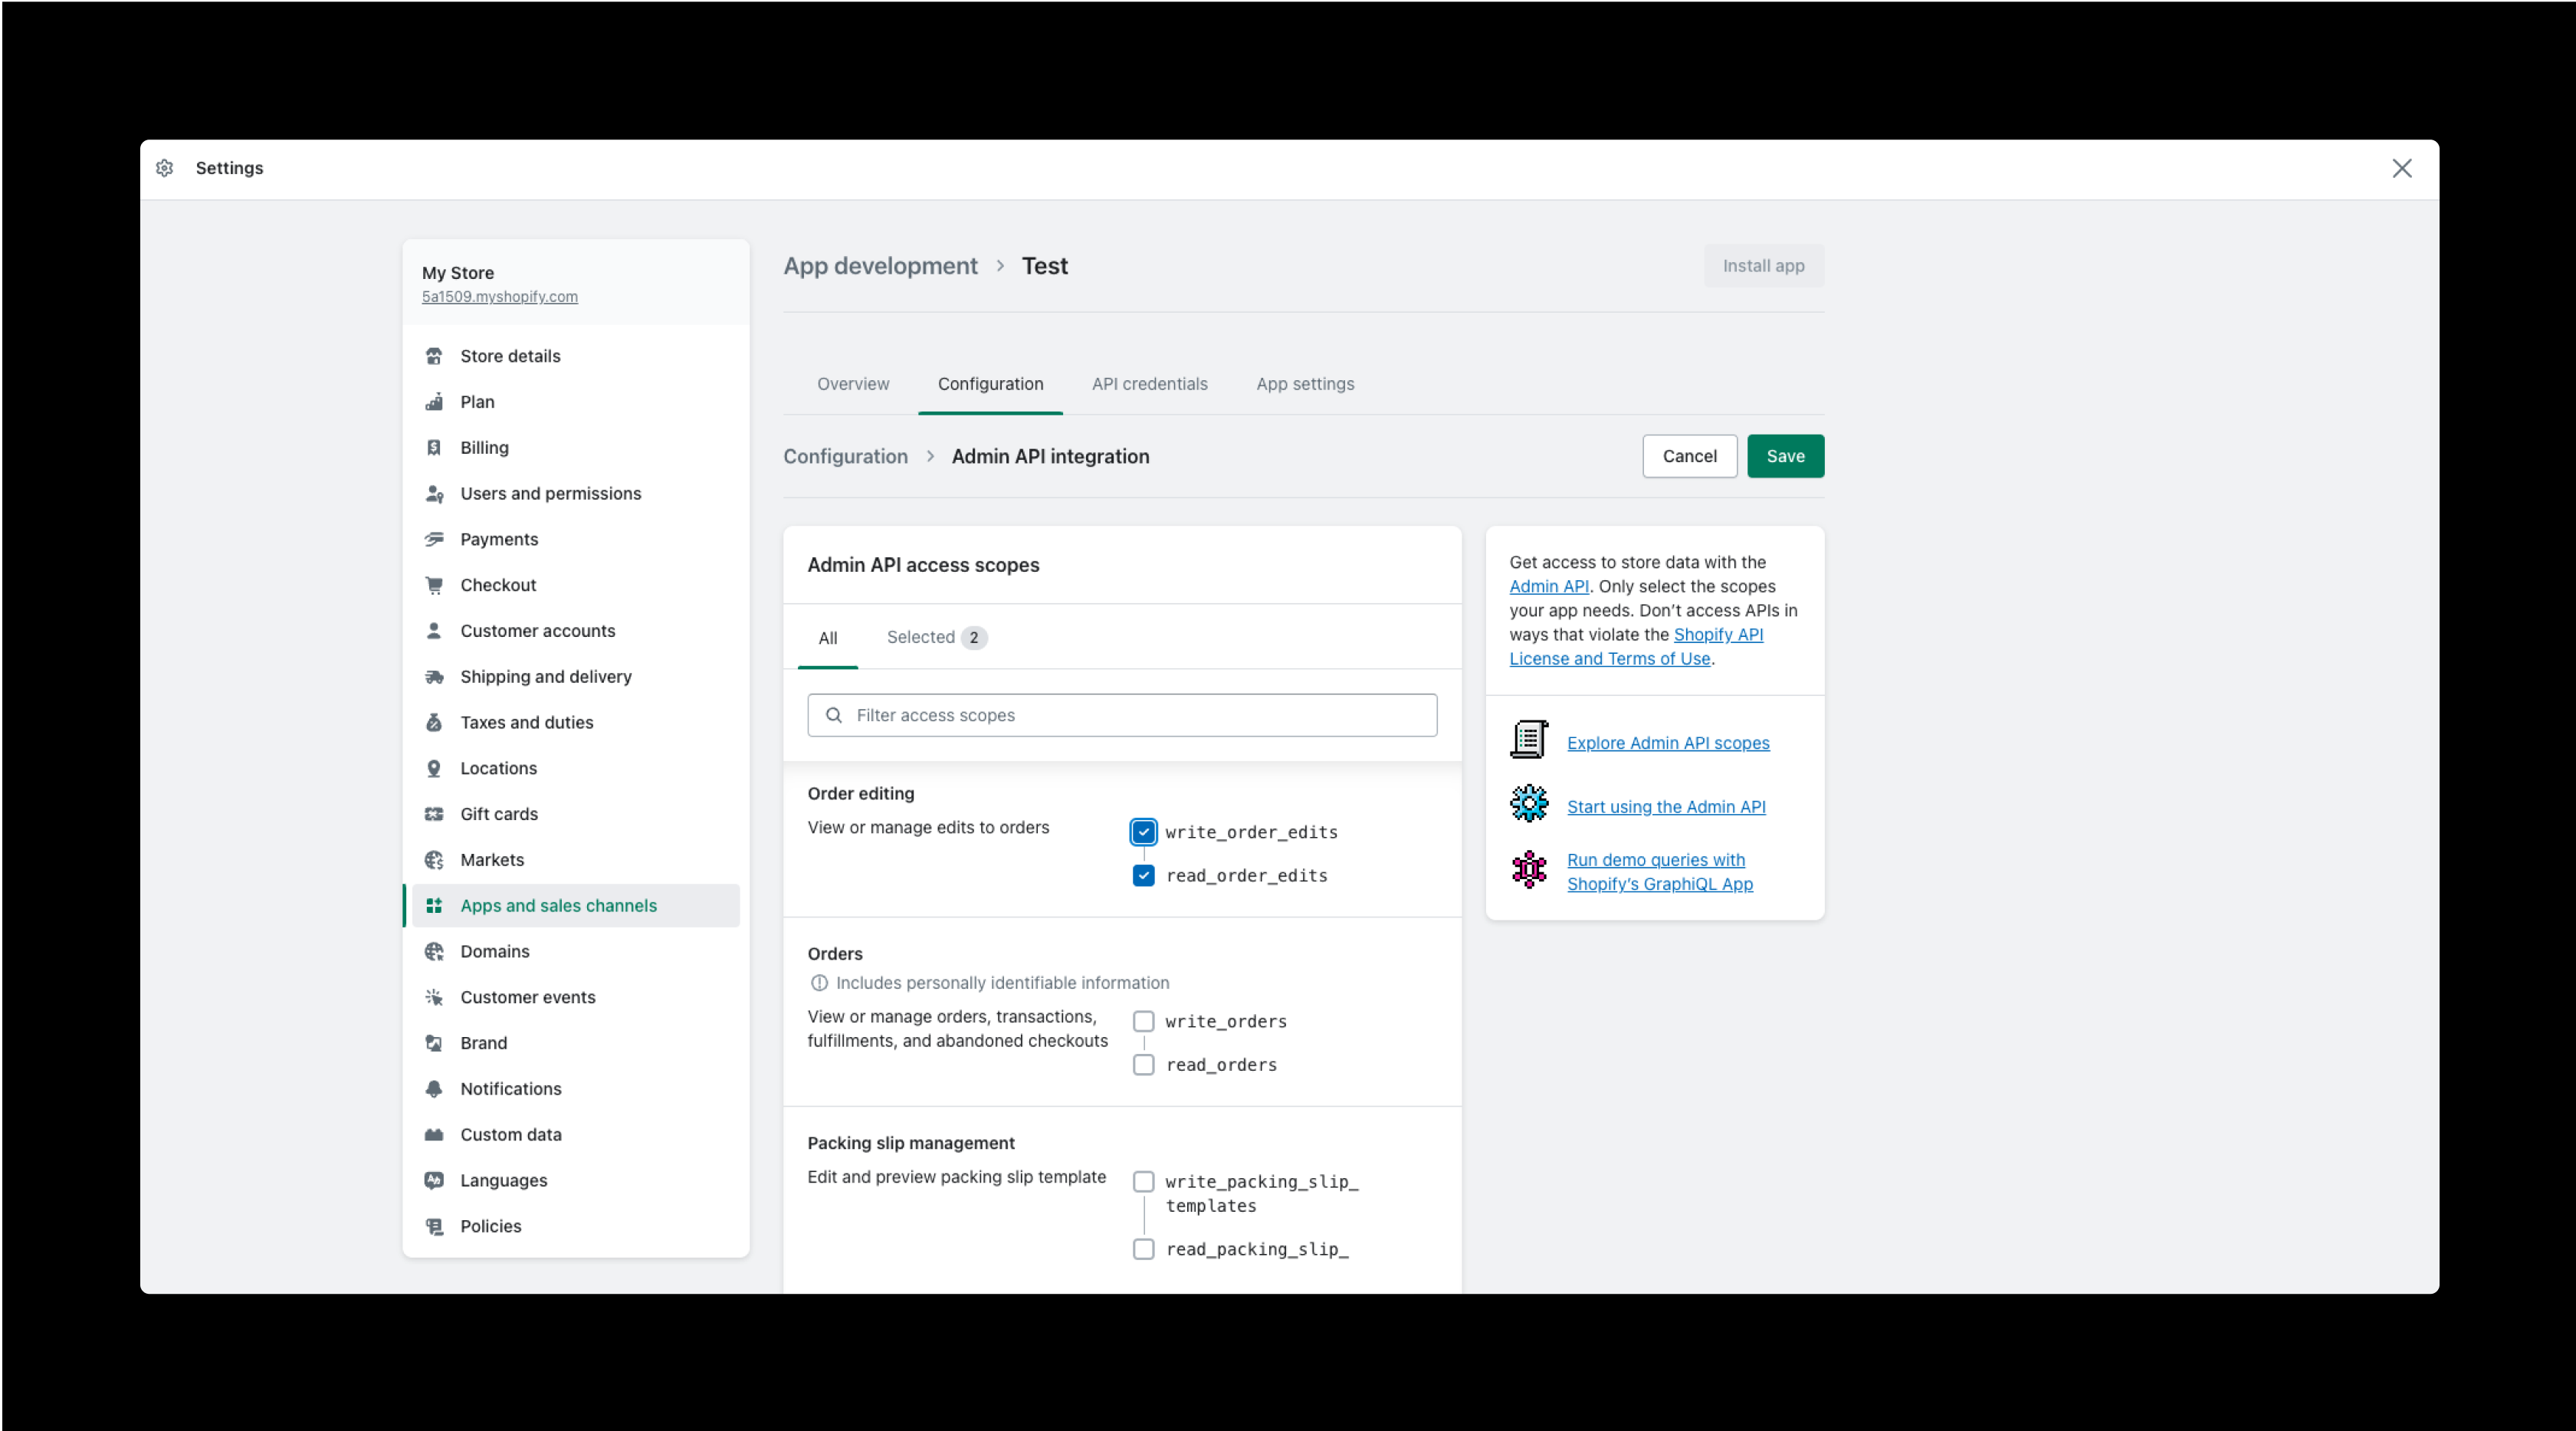The height and width of the screenshot is (1431, 2576).
Task: Switch to the API credentials tab
Action: click(x=1149, y=382)
